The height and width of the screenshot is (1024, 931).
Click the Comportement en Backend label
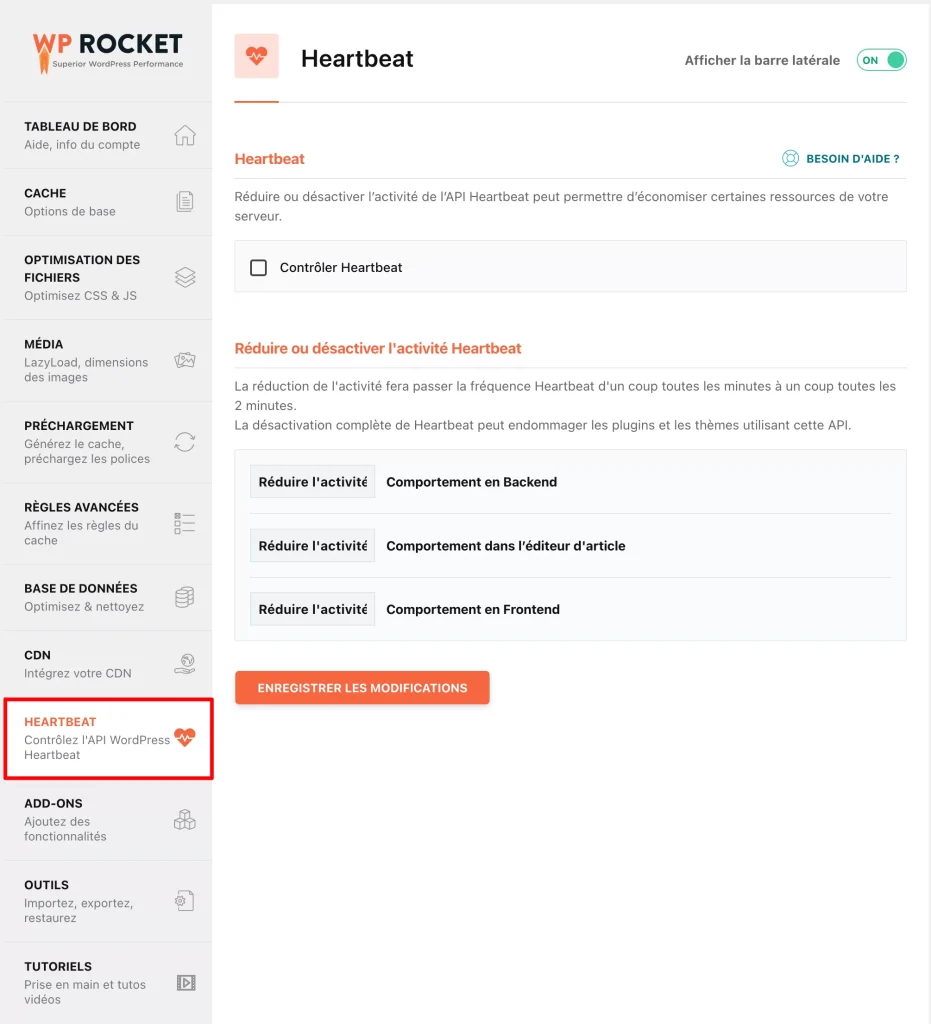471,482
